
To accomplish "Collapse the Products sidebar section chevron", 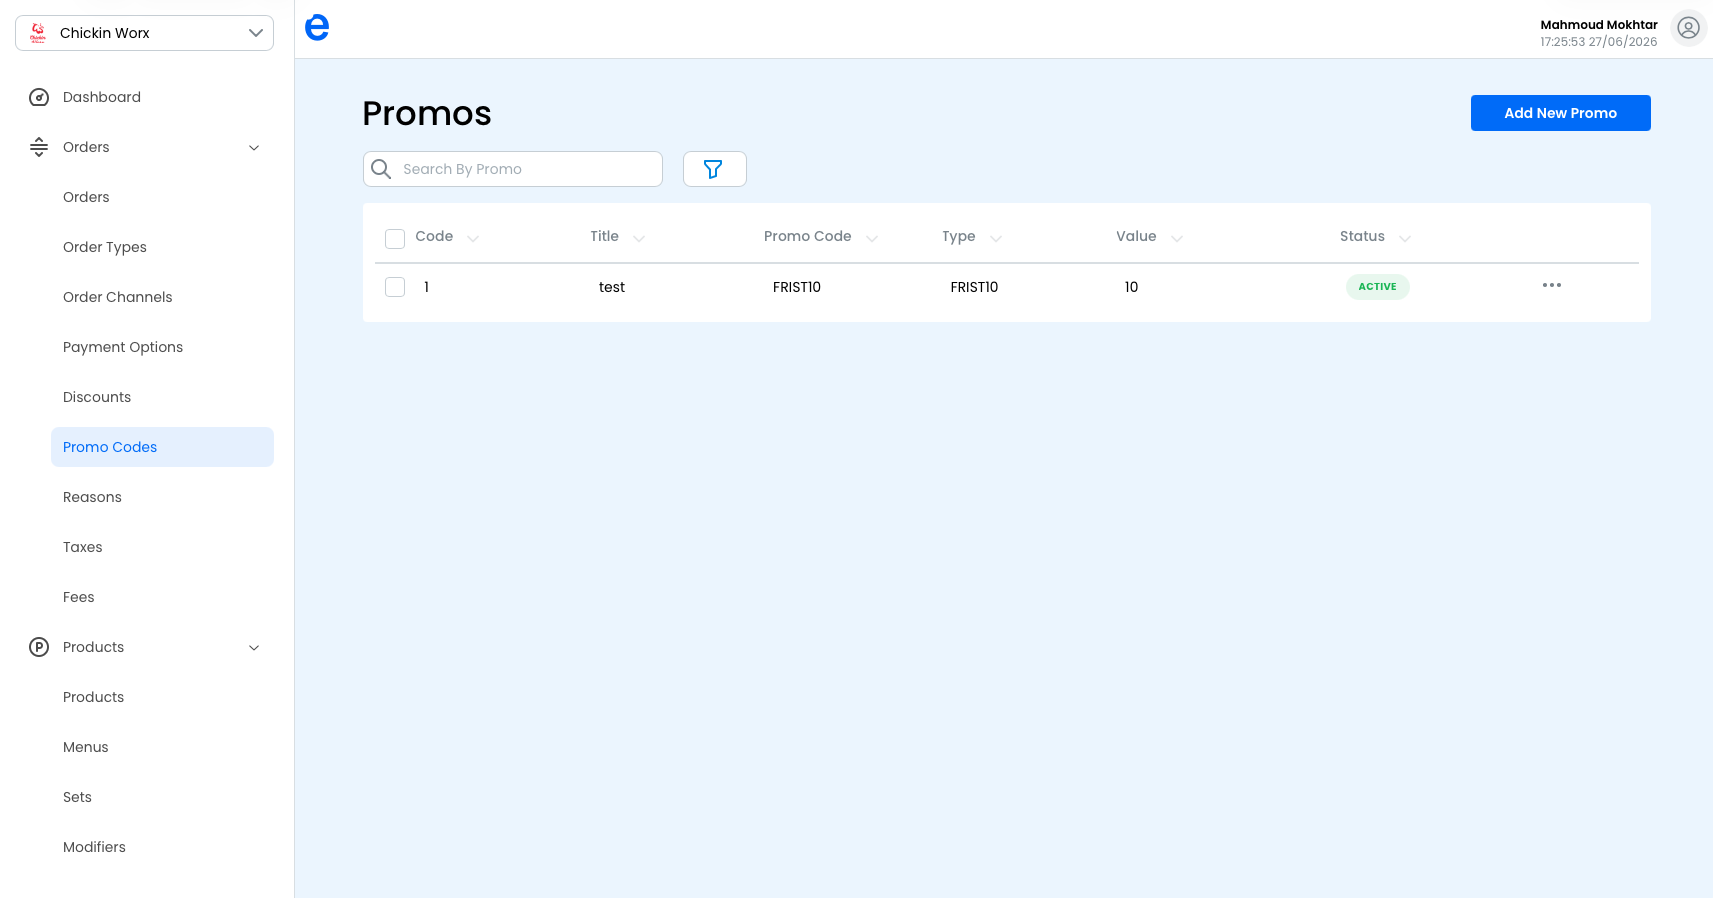I will [254, 648].
